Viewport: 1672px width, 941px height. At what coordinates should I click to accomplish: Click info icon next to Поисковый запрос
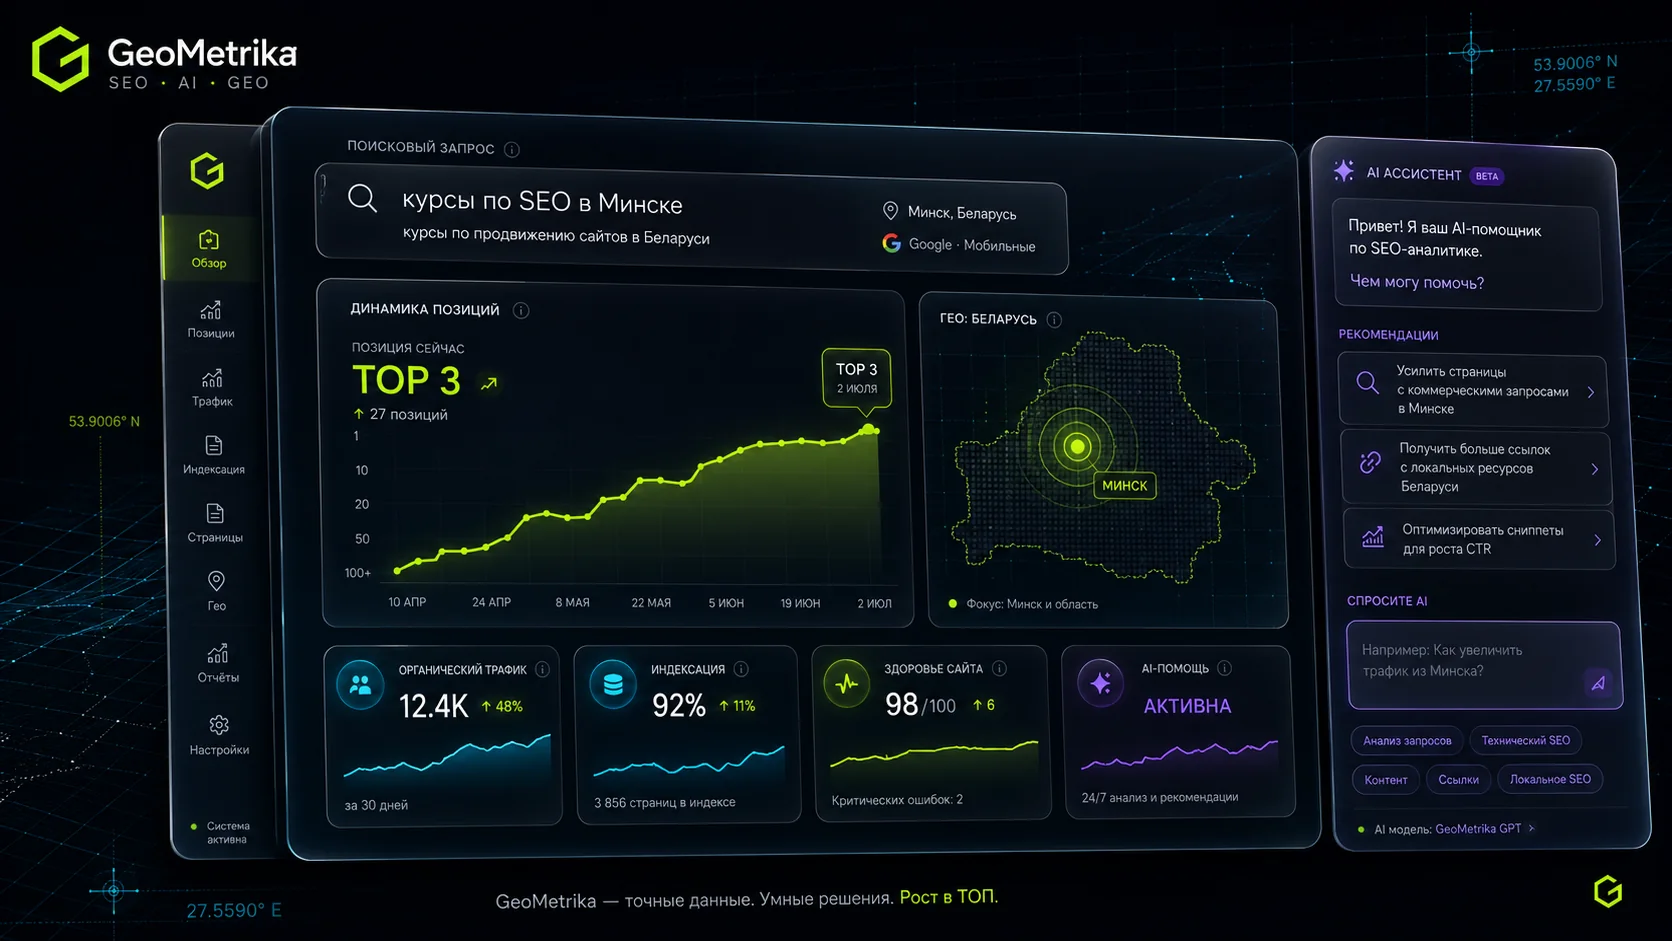pos(512,150)
